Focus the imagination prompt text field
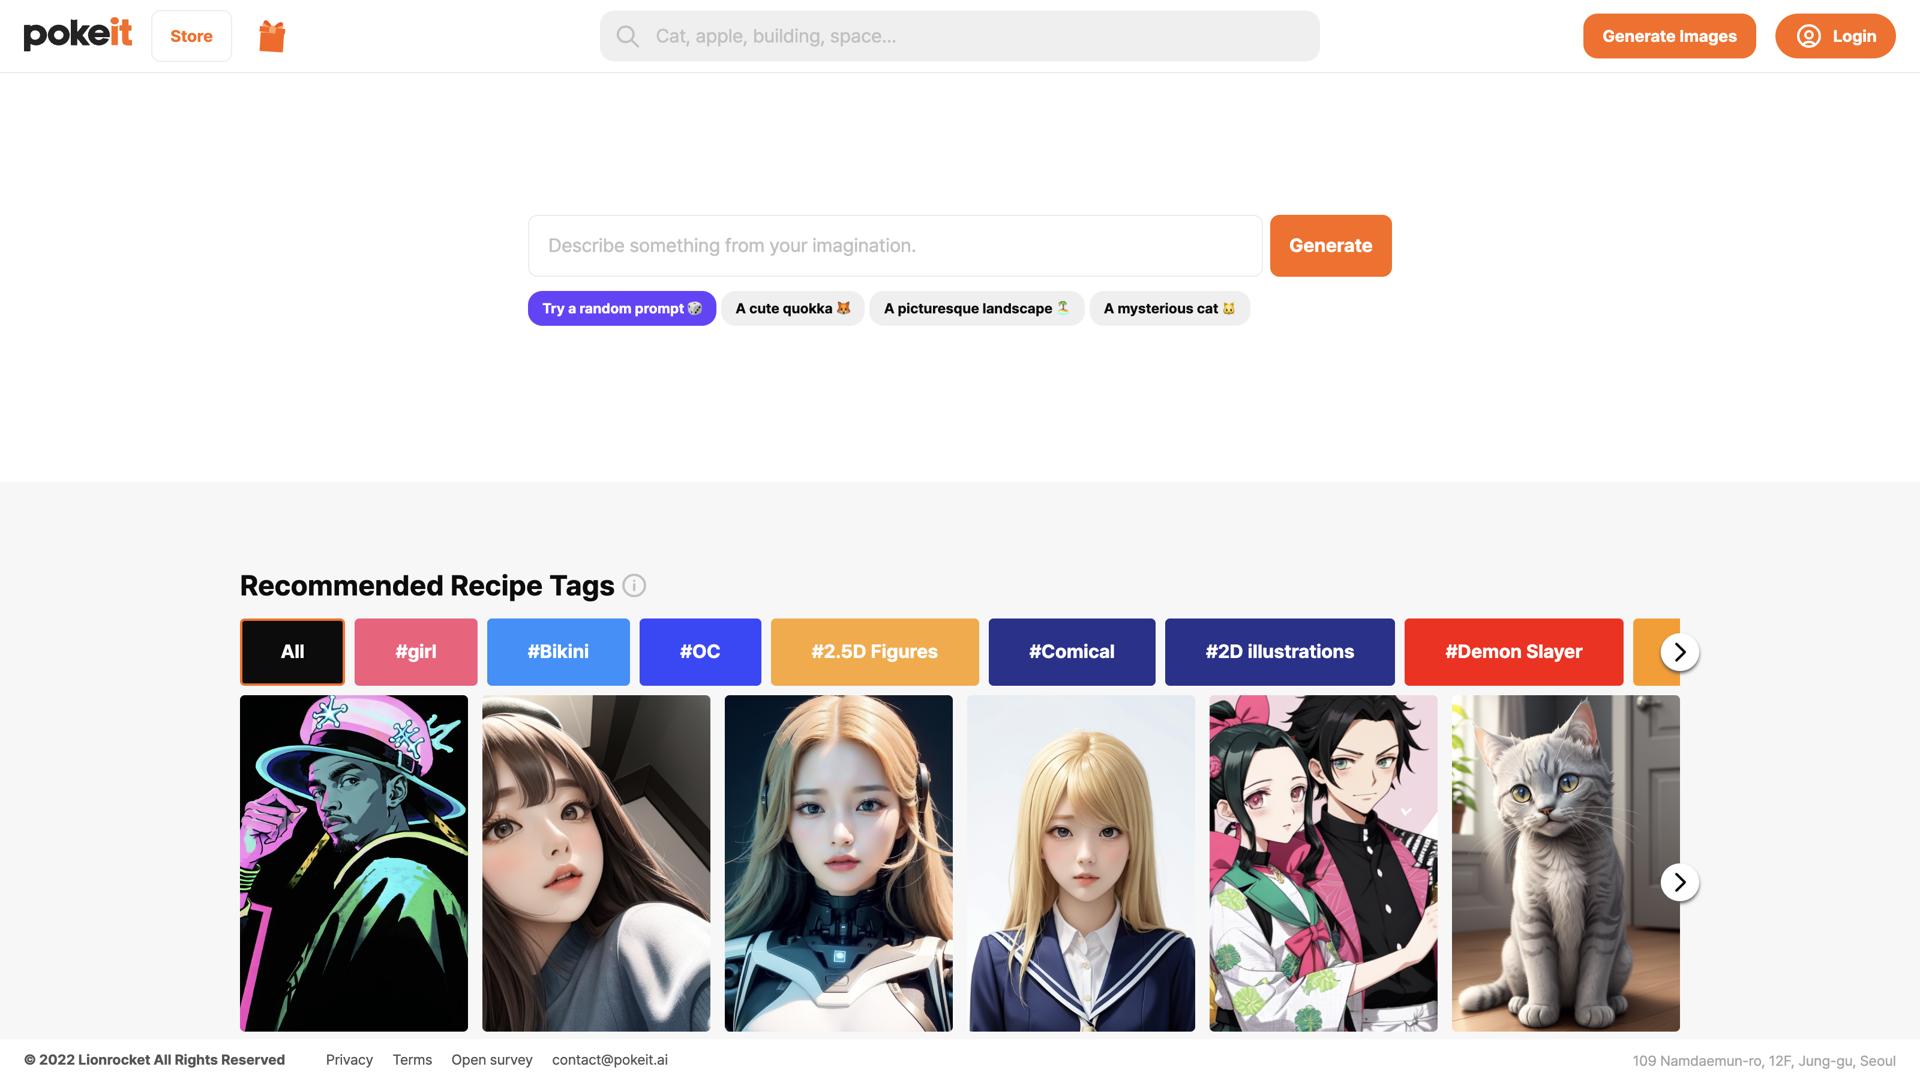This screenshot has width=1920, height=1080. click(894, 246)
